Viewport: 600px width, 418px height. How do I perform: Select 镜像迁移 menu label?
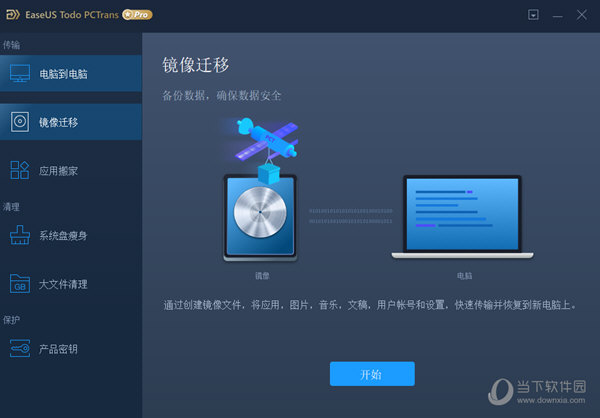click(x=59, y=122)
